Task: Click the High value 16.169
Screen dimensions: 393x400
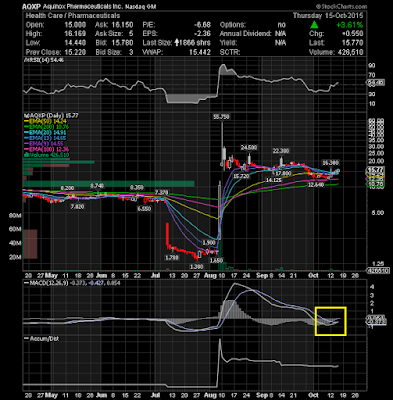Action: pyautogui.click(x=74, y=34)
